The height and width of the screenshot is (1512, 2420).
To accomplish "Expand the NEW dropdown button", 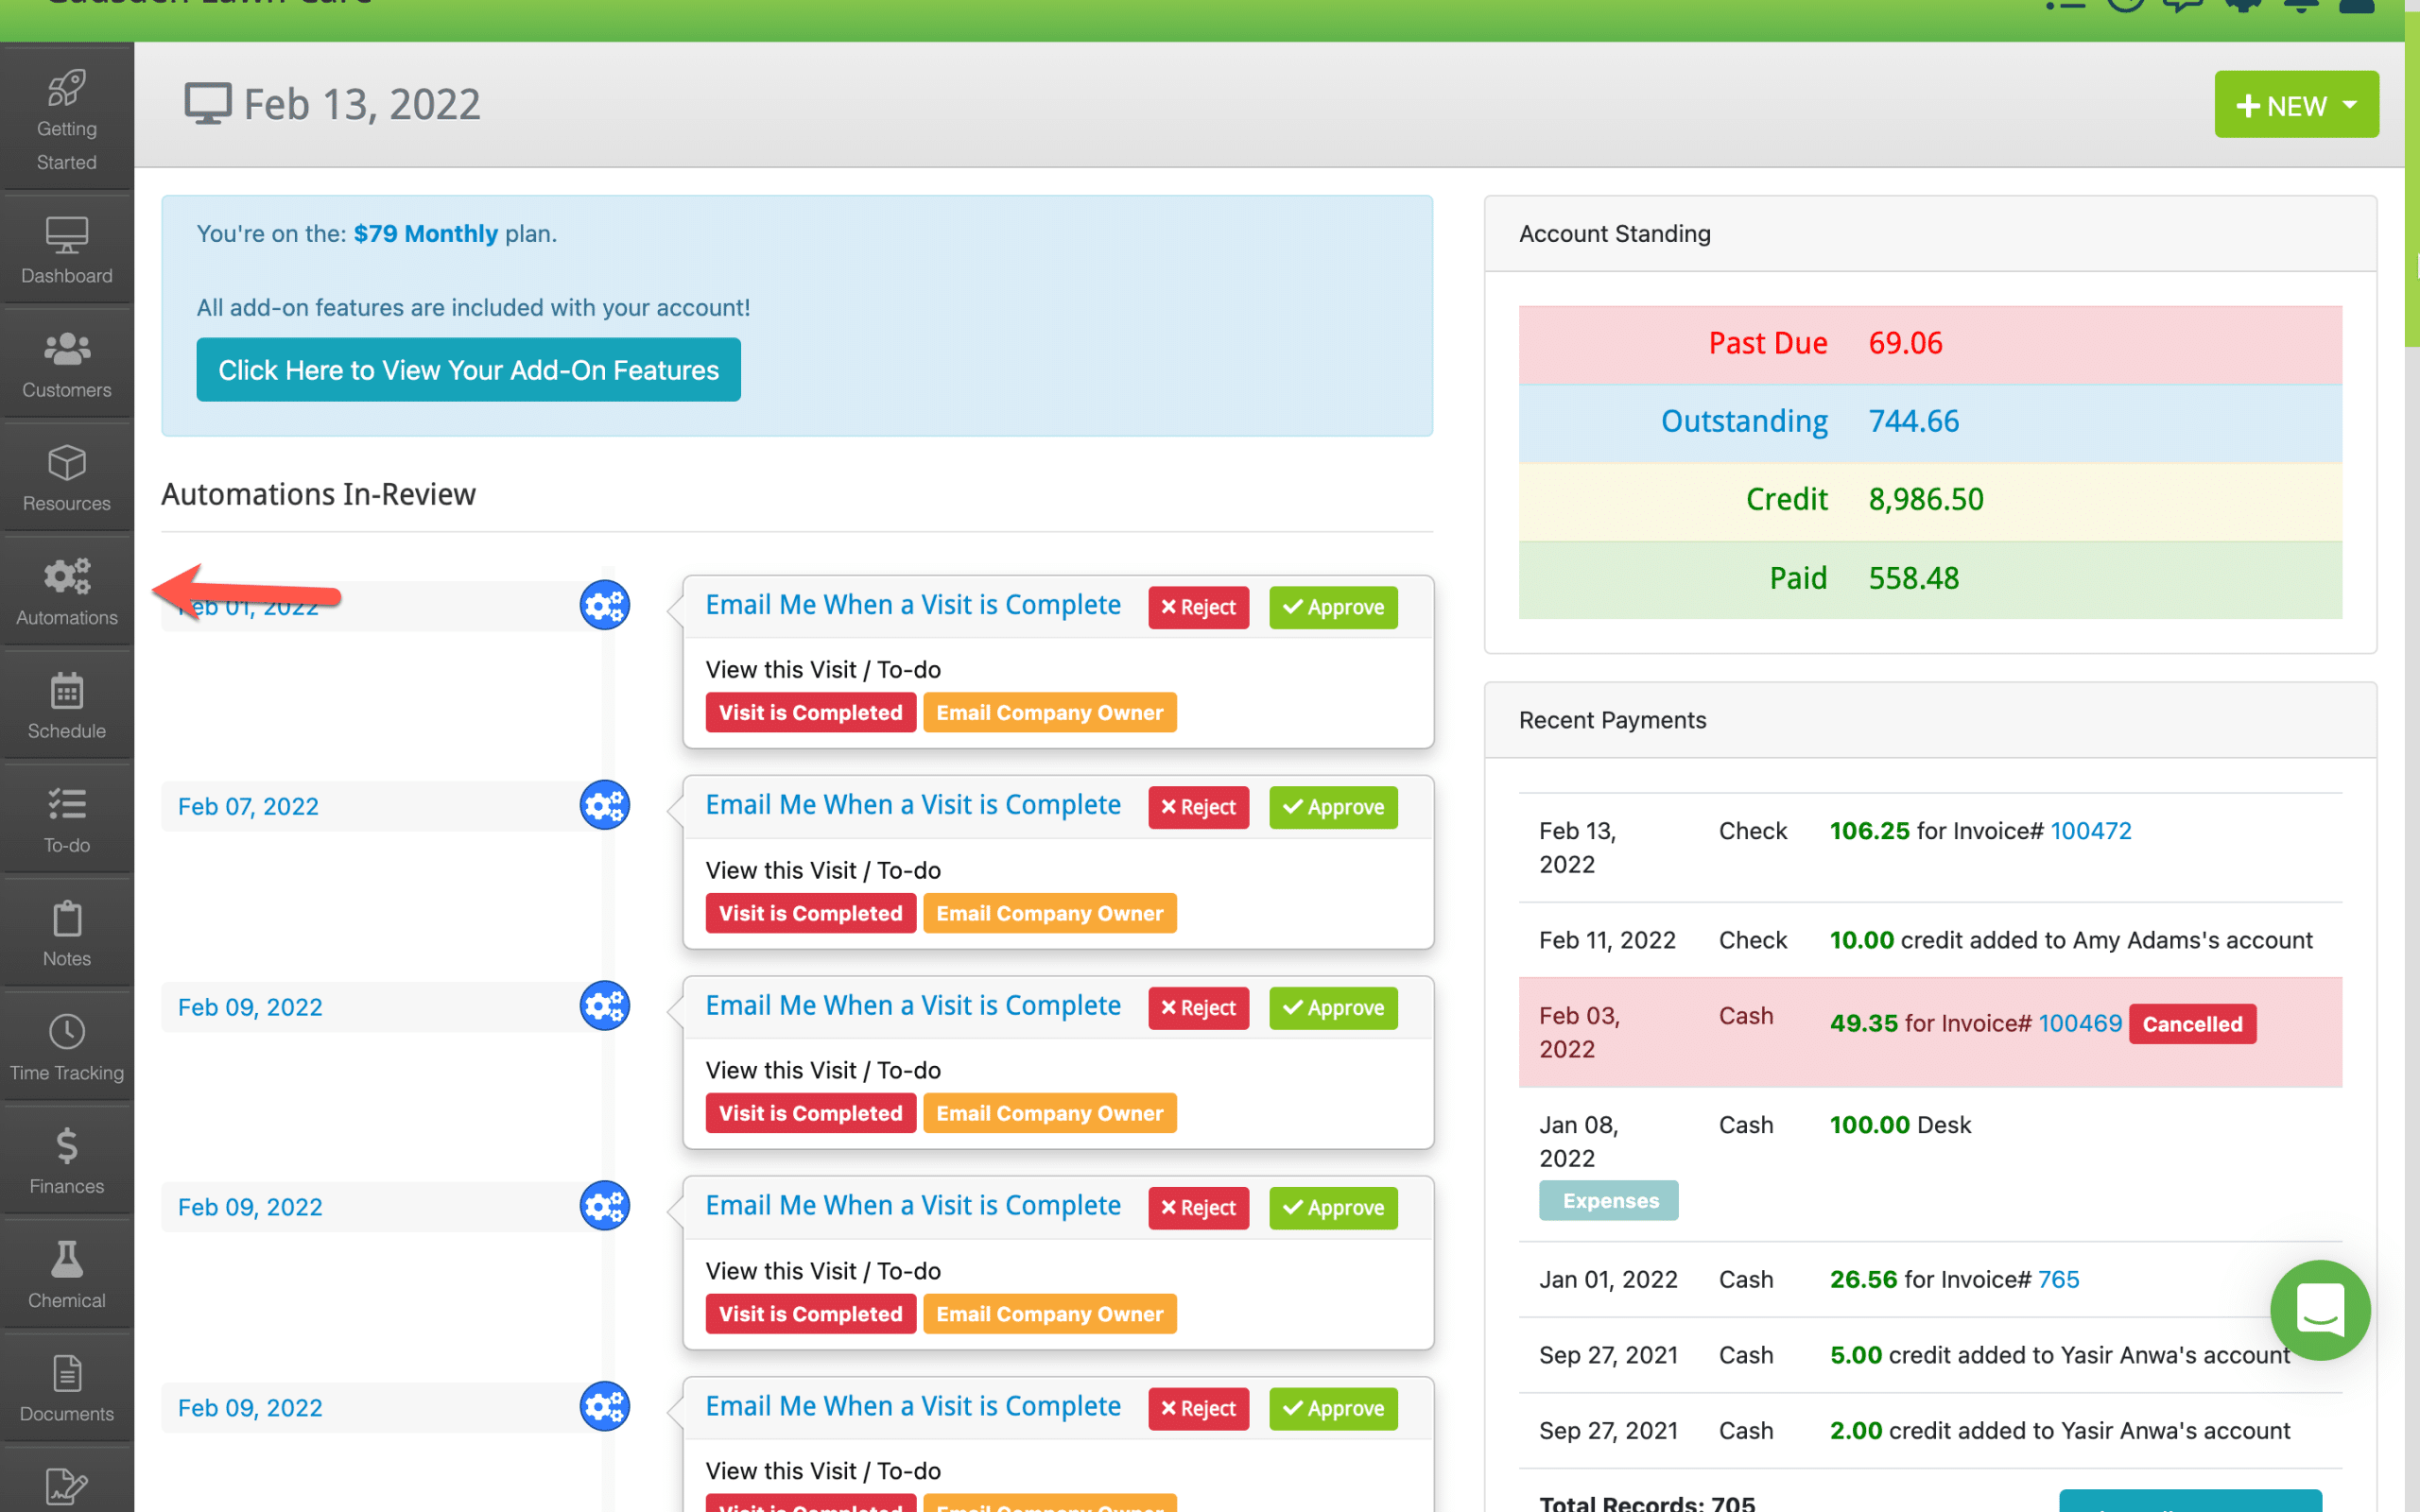I will [x=2296, y=104].
